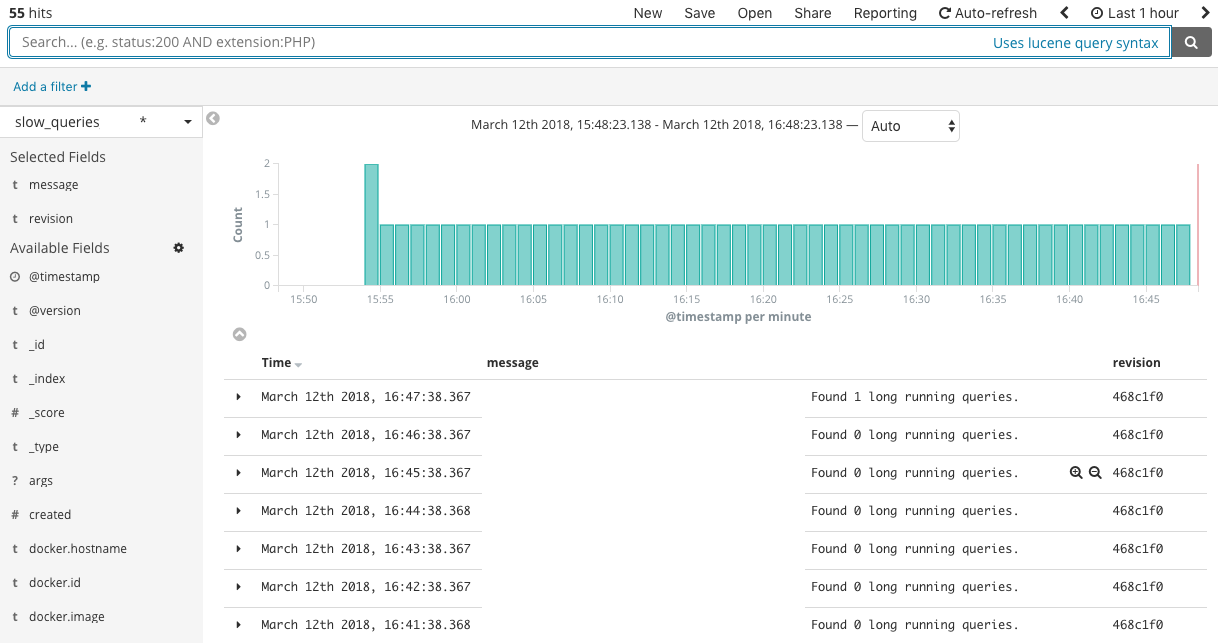Image resolution: width=1218 pixels, height=643 pixels.
Task: Open the Save menu item
Action: [x=700, y=13]
